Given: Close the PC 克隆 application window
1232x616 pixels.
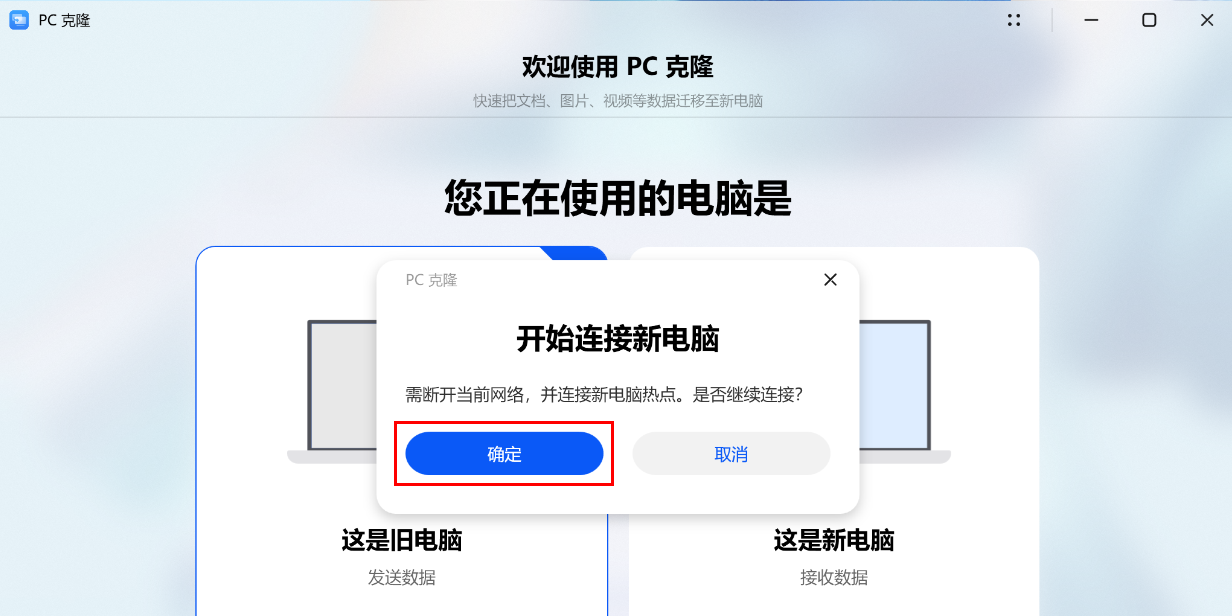Looking at the screenshot, I should point(1207,20).
